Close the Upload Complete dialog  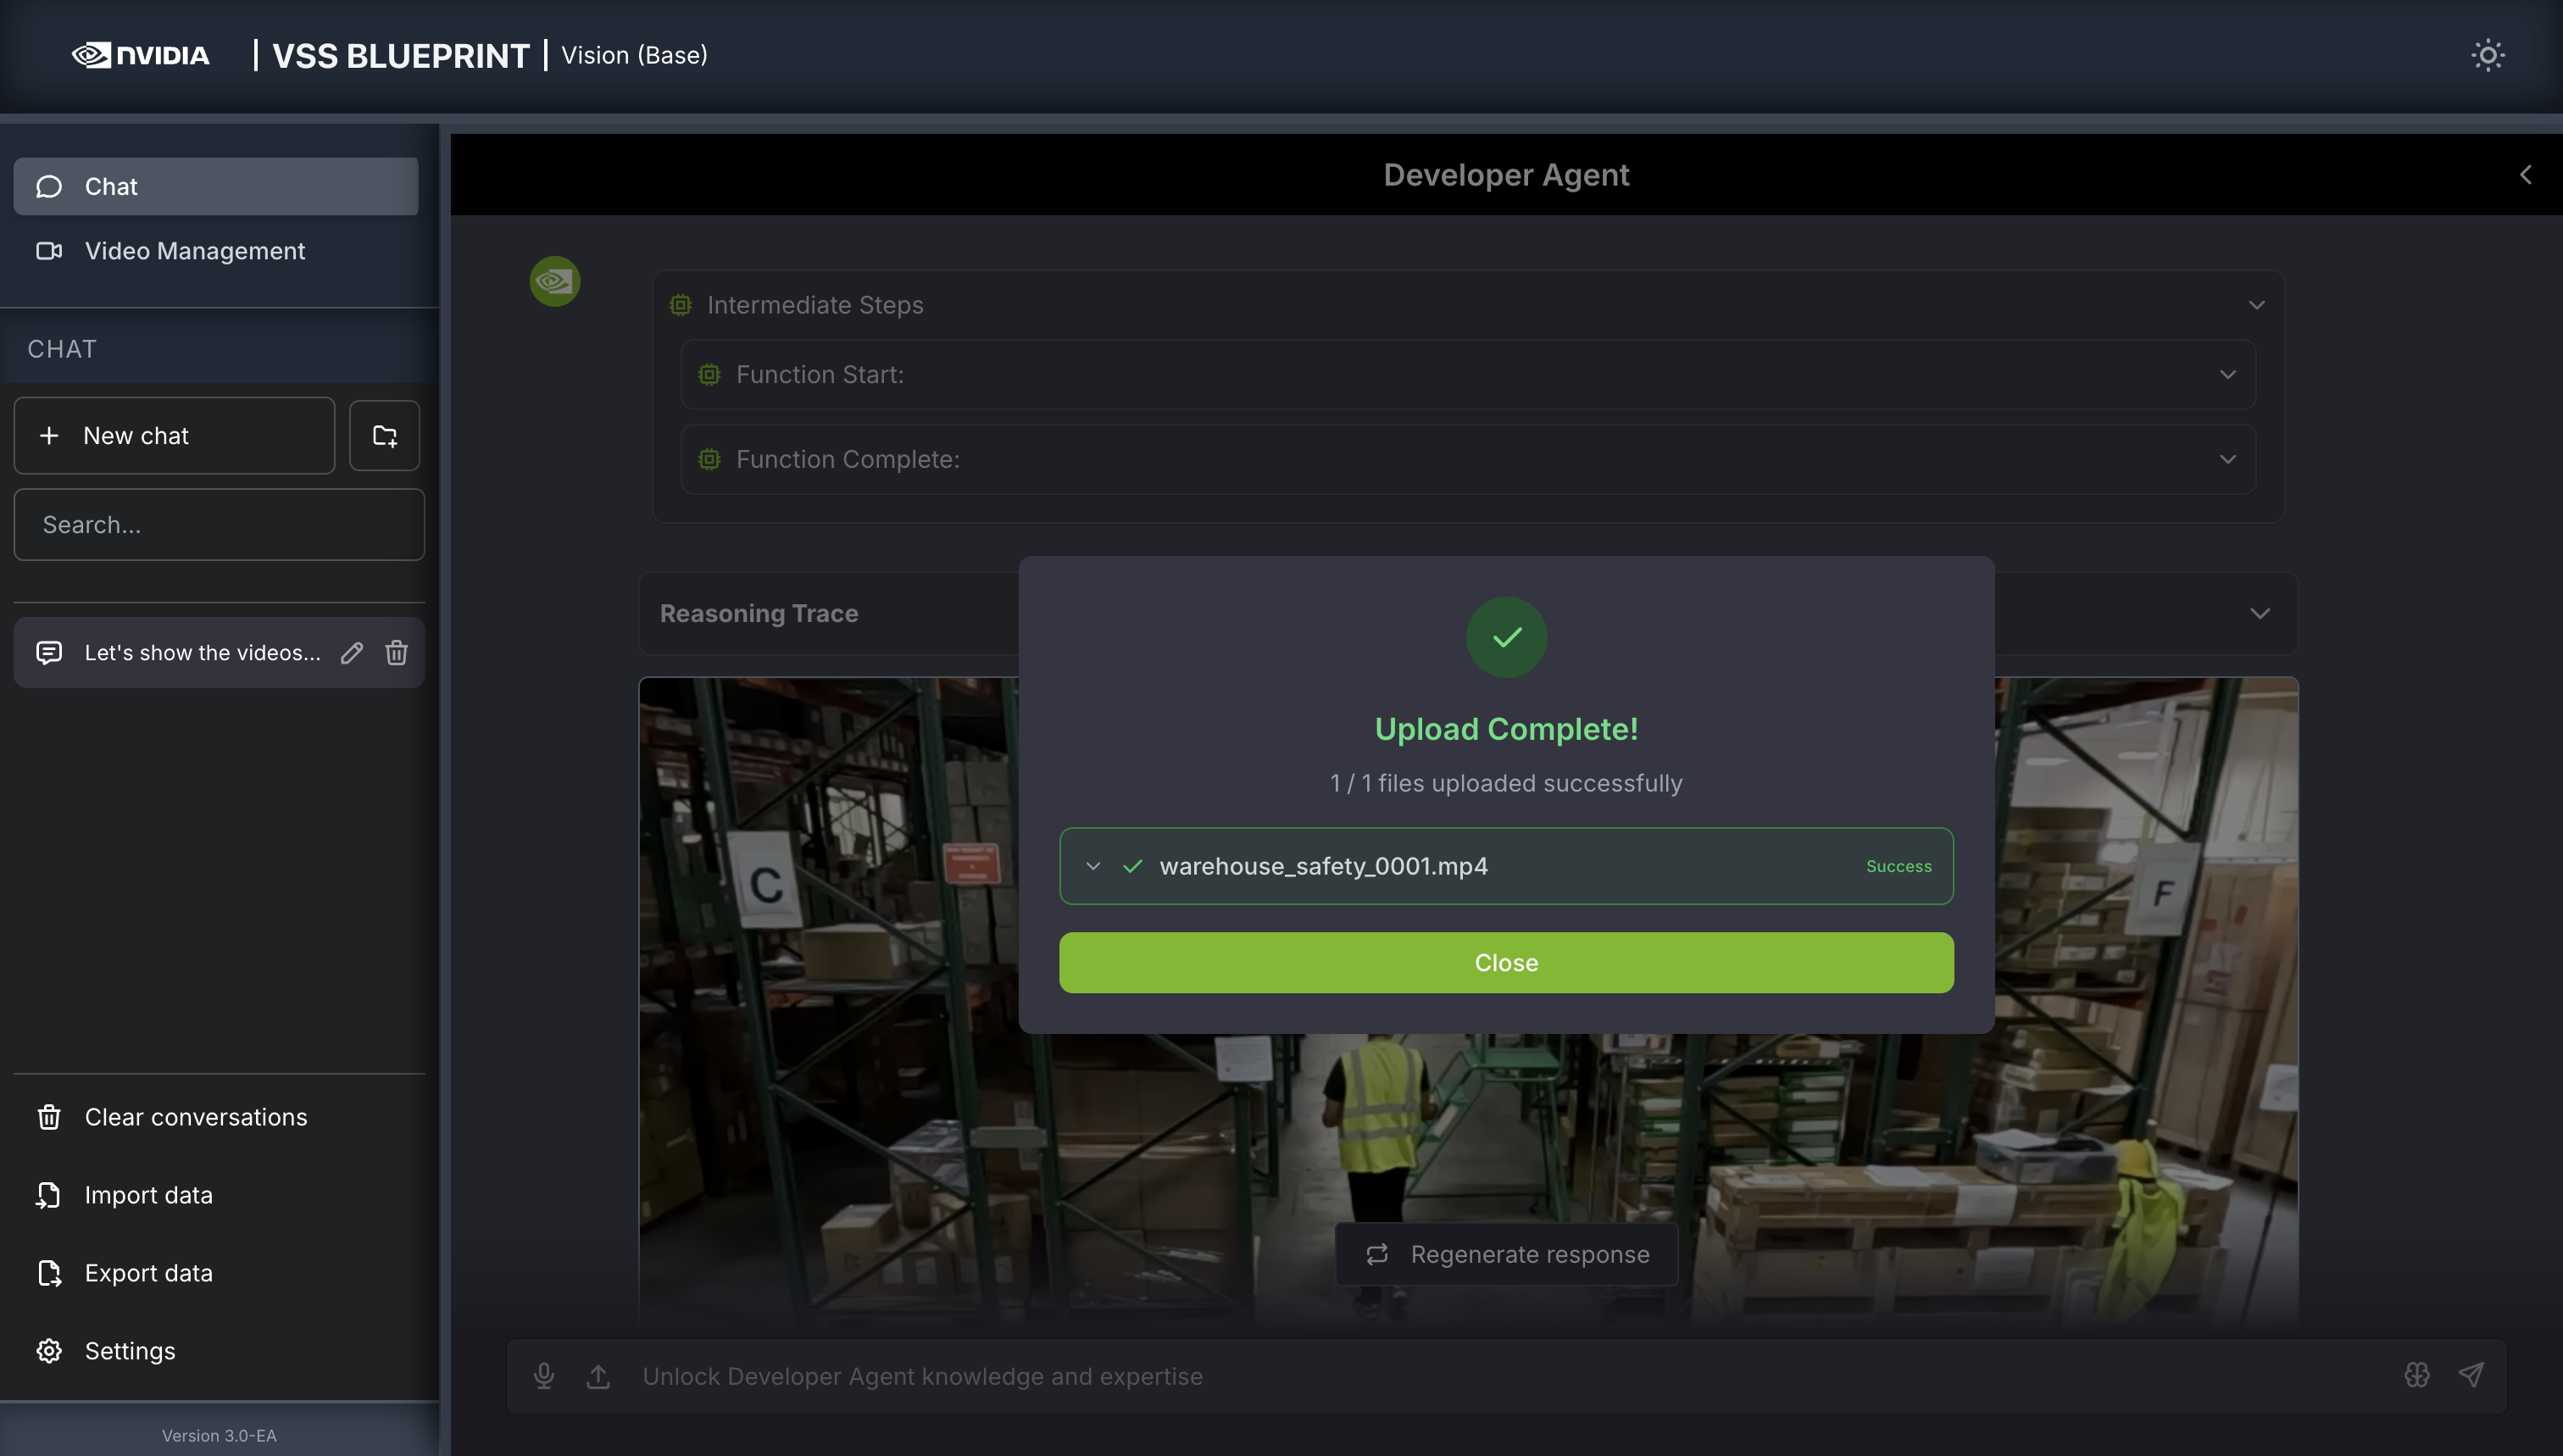point(1505,963)
